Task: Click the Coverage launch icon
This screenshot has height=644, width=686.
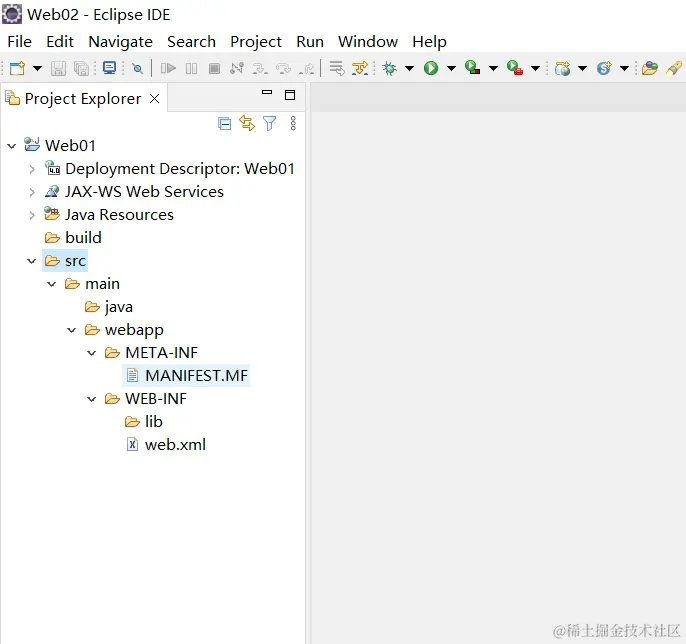Action: (472, 68)
